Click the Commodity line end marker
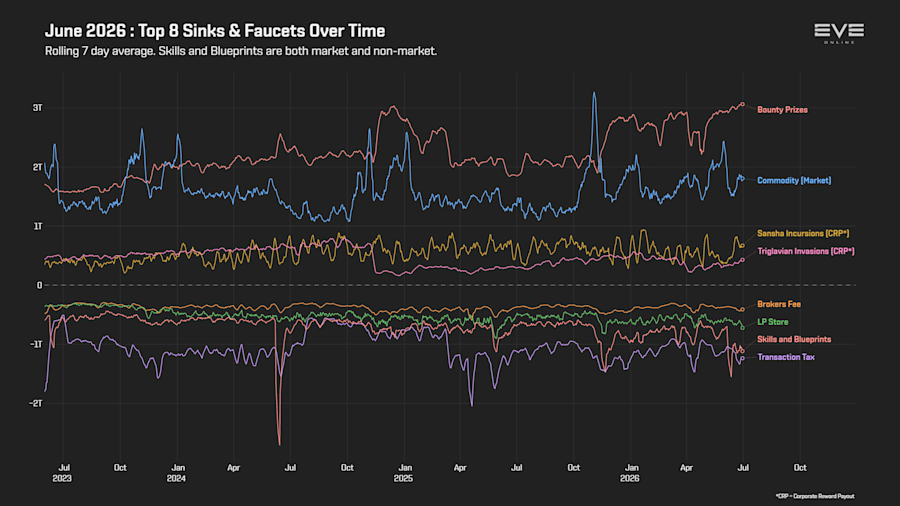This screenshot has width=900, height=506. [x=743, y=179]
